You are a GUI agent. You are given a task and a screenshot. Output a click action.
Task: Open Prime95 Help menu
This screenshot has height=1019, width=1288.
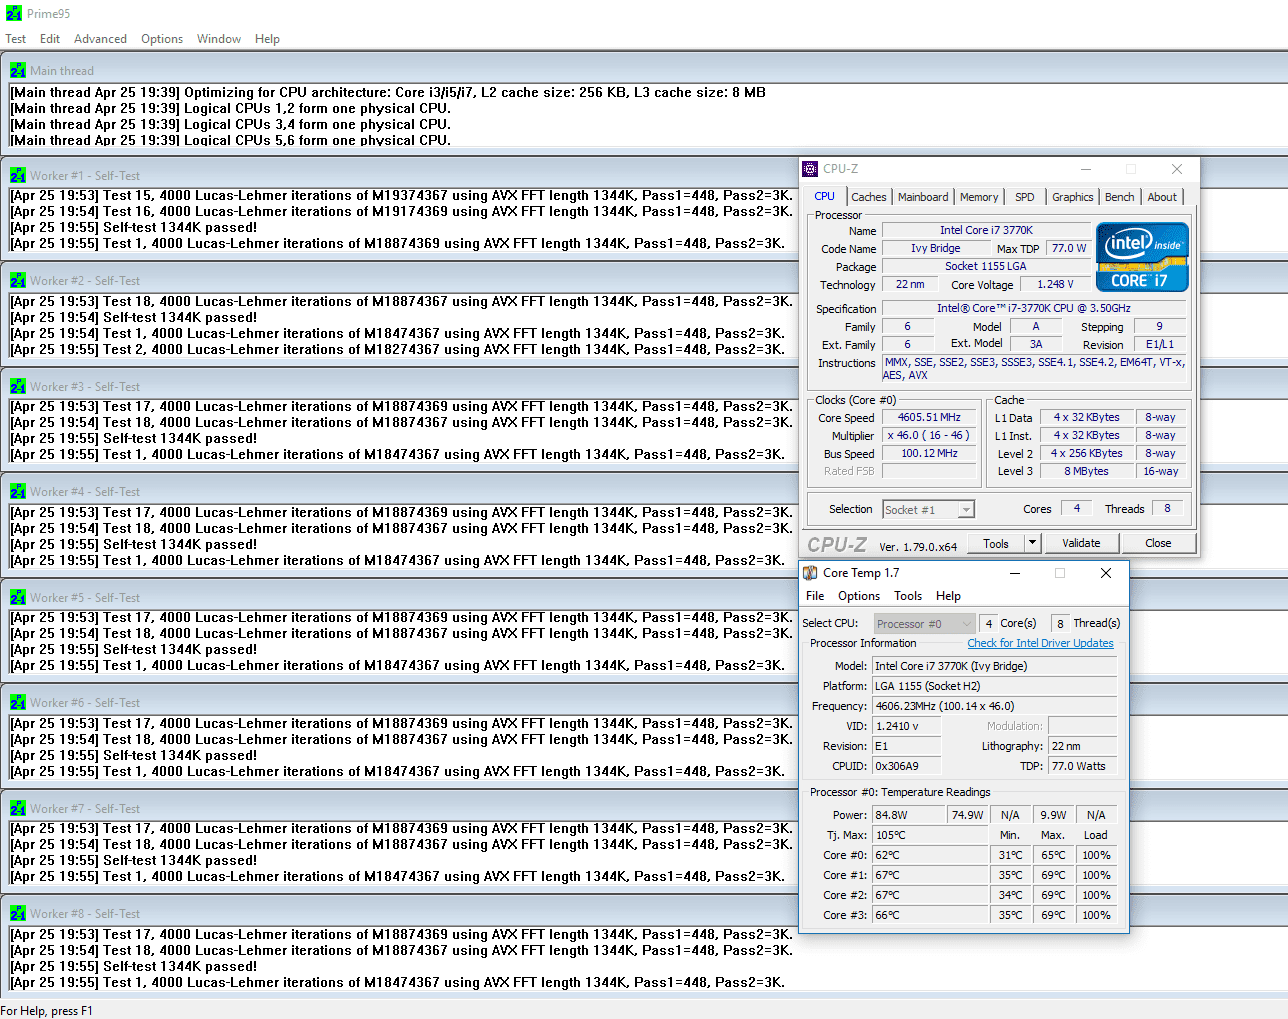pyautogui.click(x=267, y=39)
